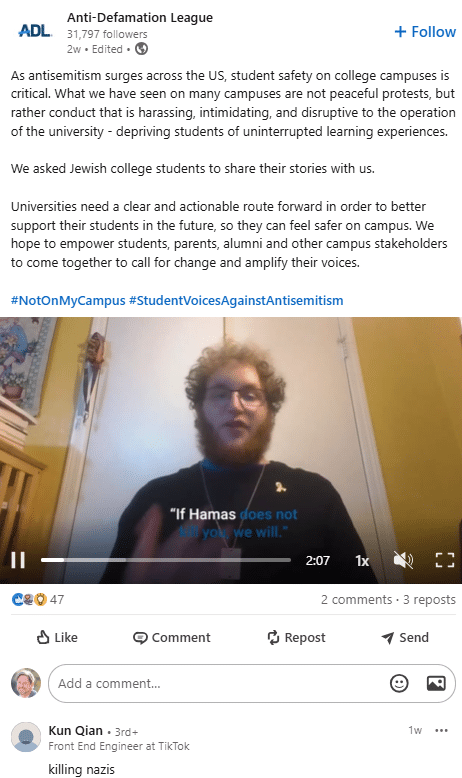View the 3 reposts list
Screen dimensions: 462x778
pos(429,599)
